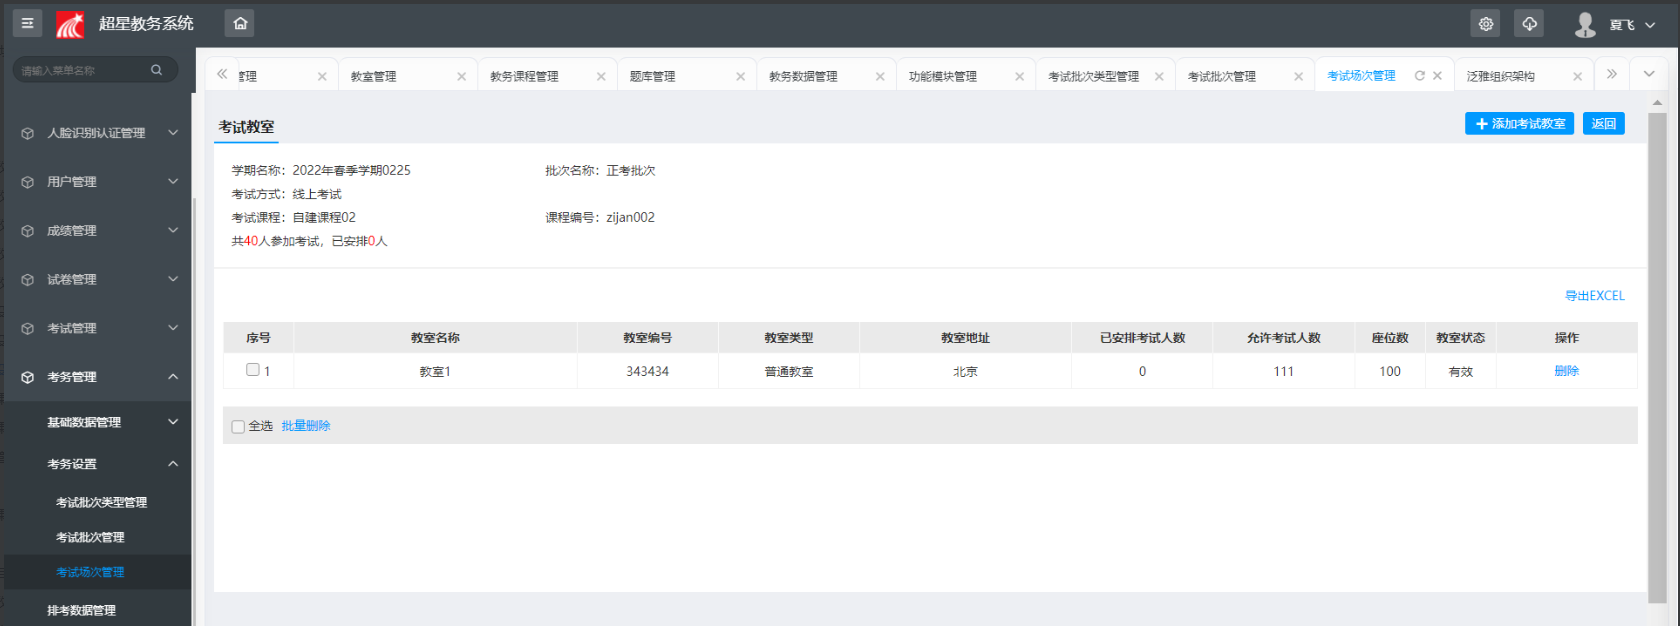Open the user account dropdown
Viewport: 1680px width, 626px height.
[x=1614, y=24]
